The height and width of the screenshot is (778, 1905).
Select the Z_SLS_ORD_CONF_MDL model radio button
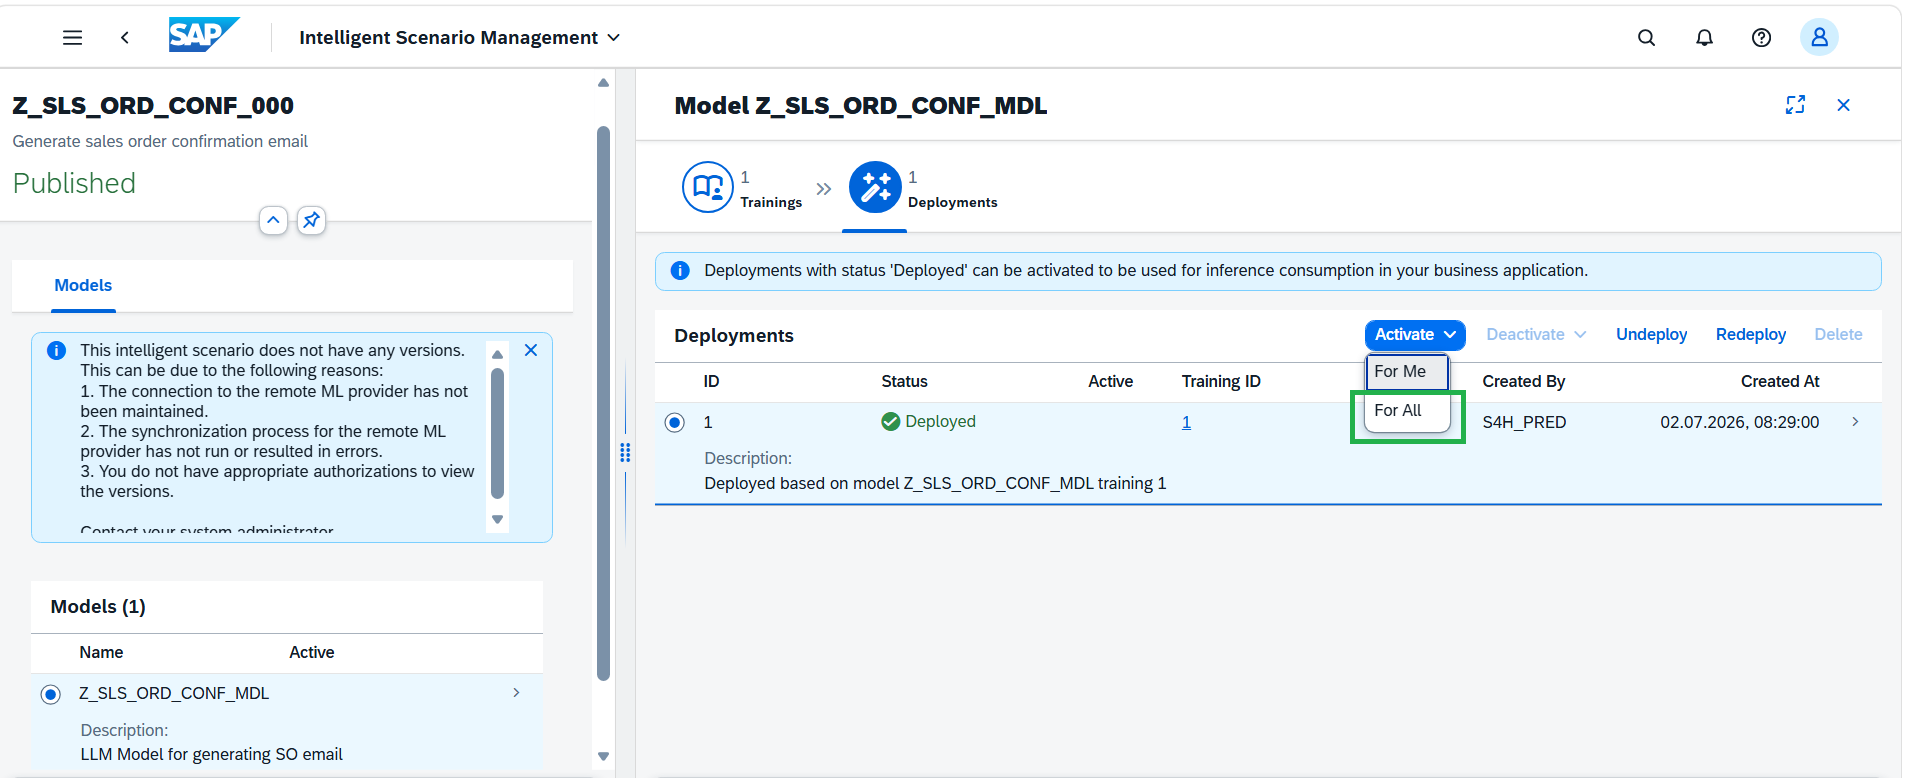click(50, 694)
